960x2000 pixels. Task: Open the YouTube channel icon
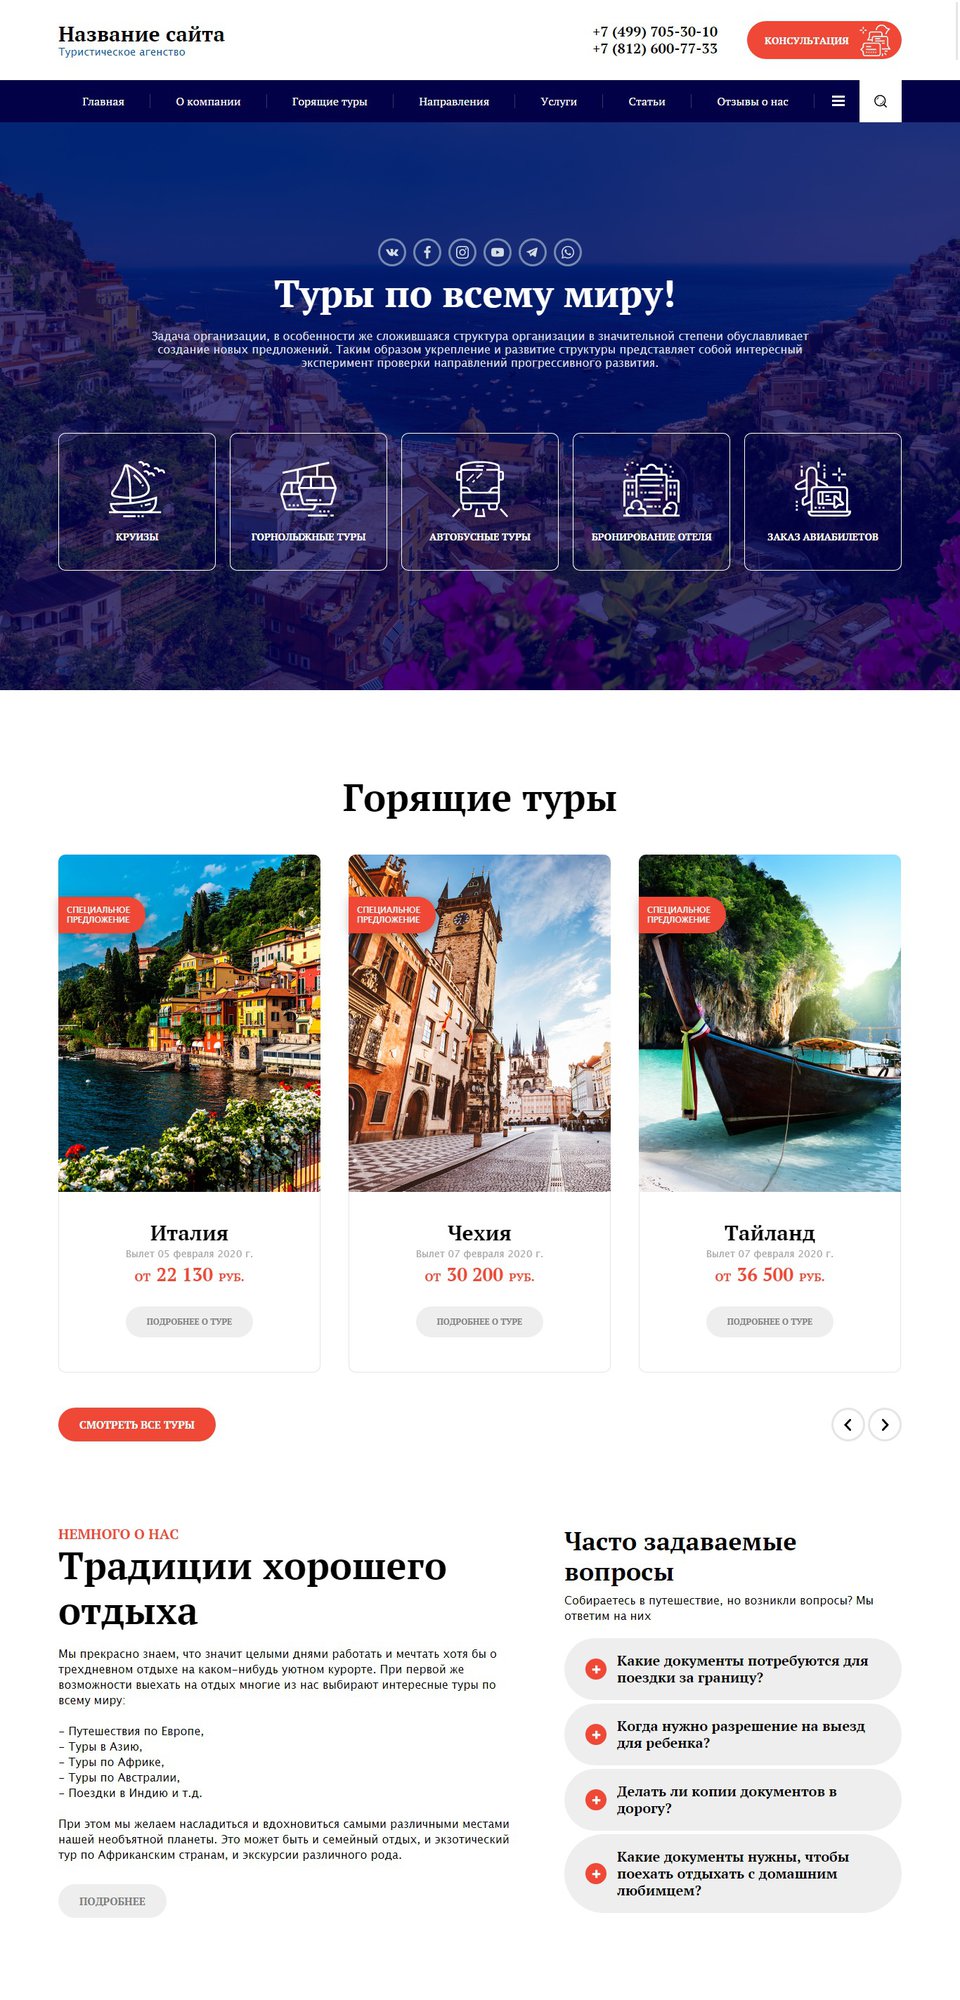(x=497, y=252)
